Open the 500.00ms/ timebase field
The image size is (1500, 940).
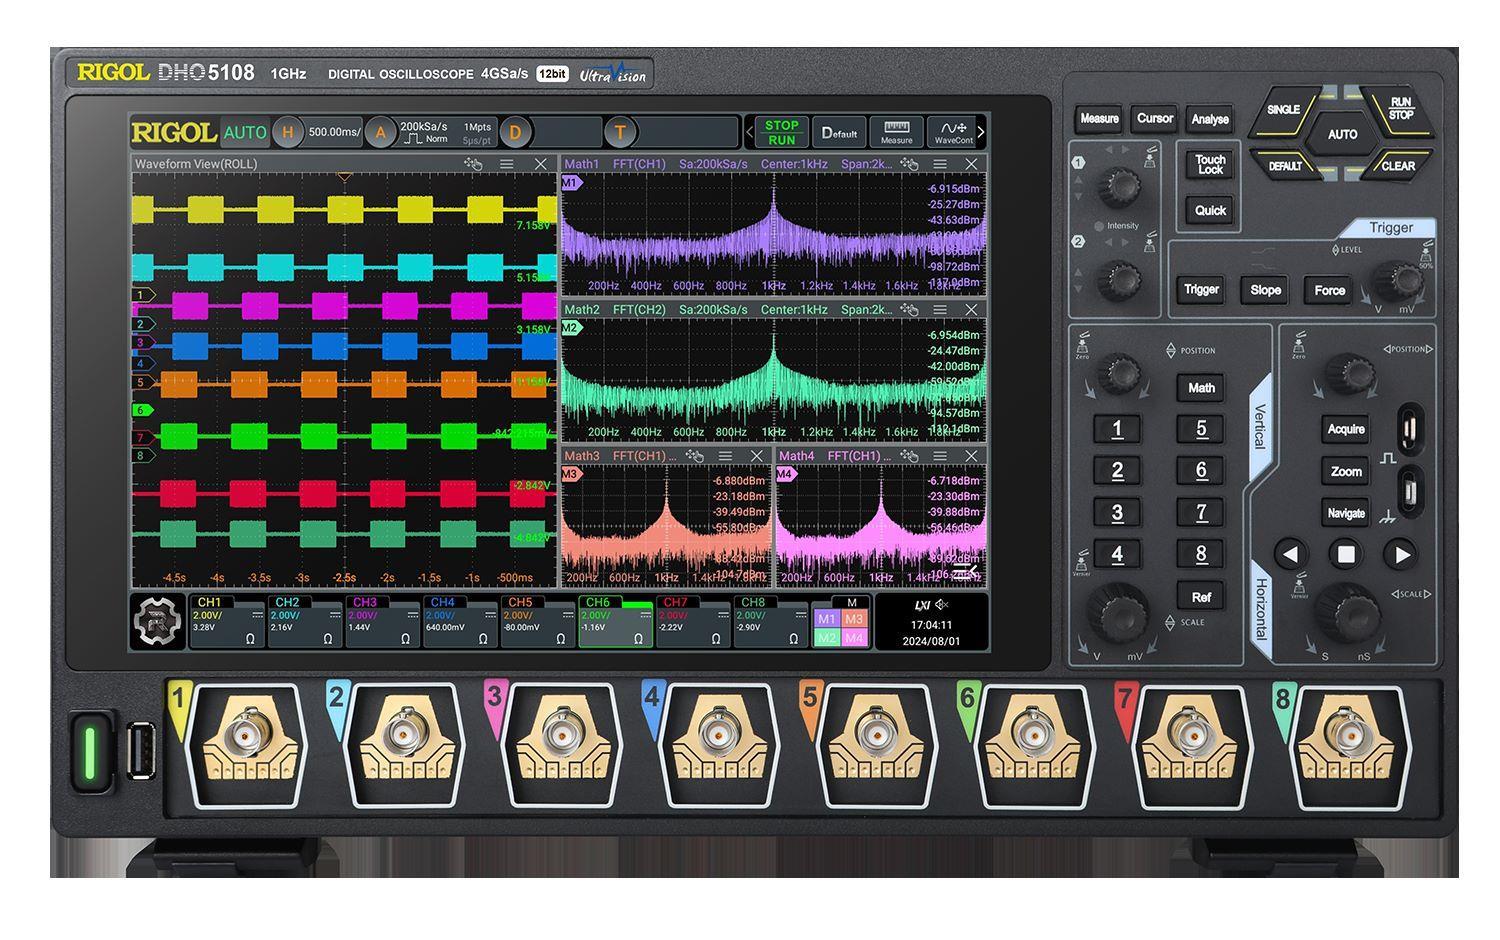(x=335, y=132)
